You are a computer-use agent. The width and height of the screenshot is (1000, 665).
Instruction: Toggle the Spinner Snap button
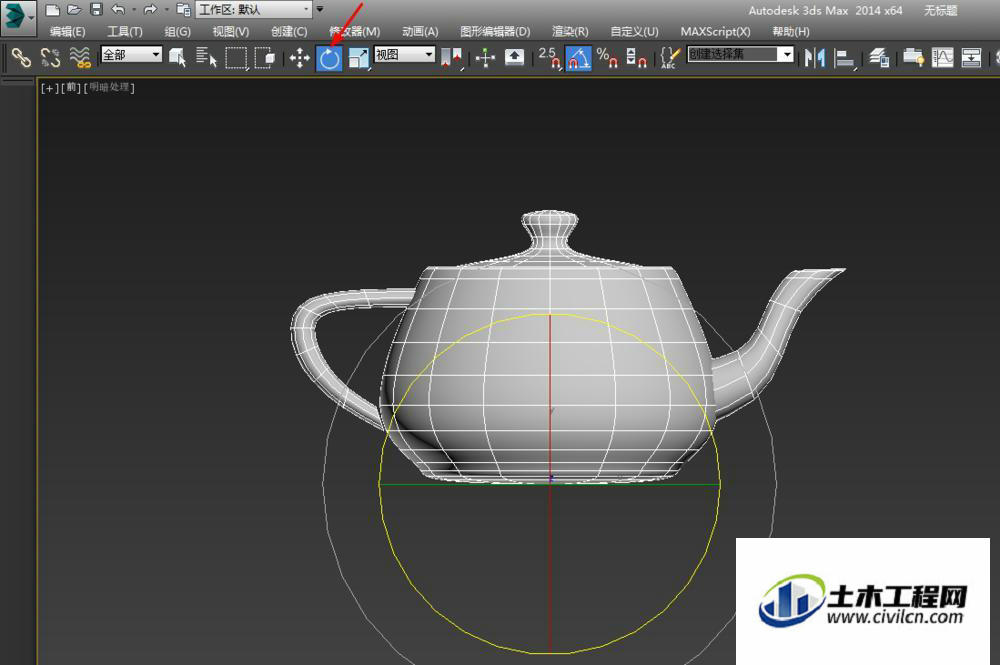[x=636, y=58]
